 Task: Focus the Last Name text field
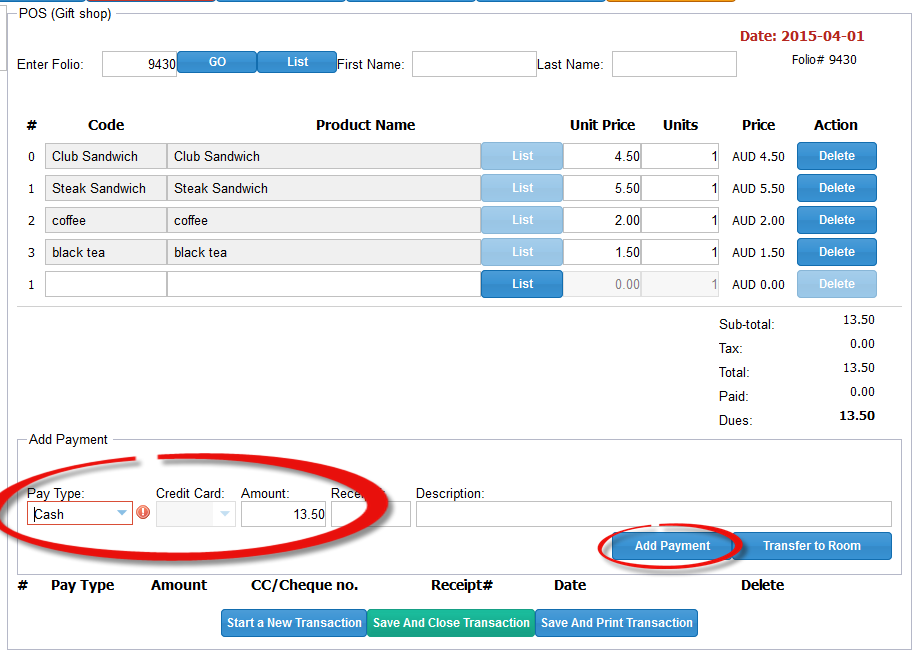click(x=674, y=64)
